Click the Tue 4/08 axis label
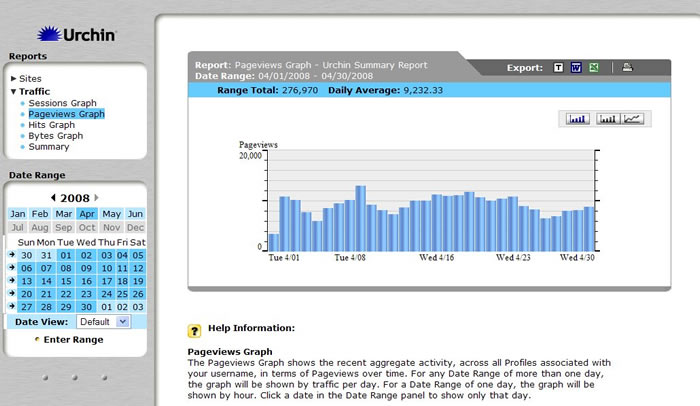 click(350, 258)
